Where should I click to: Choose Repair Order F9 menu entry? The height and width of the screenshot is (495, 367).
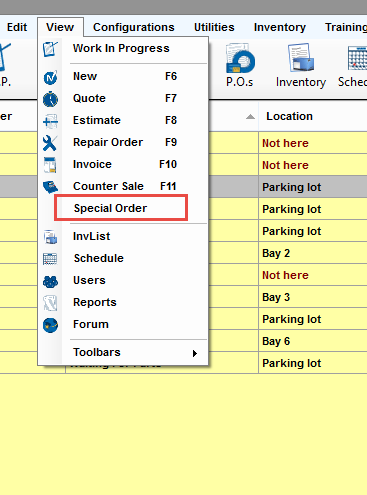pos(123,143)
